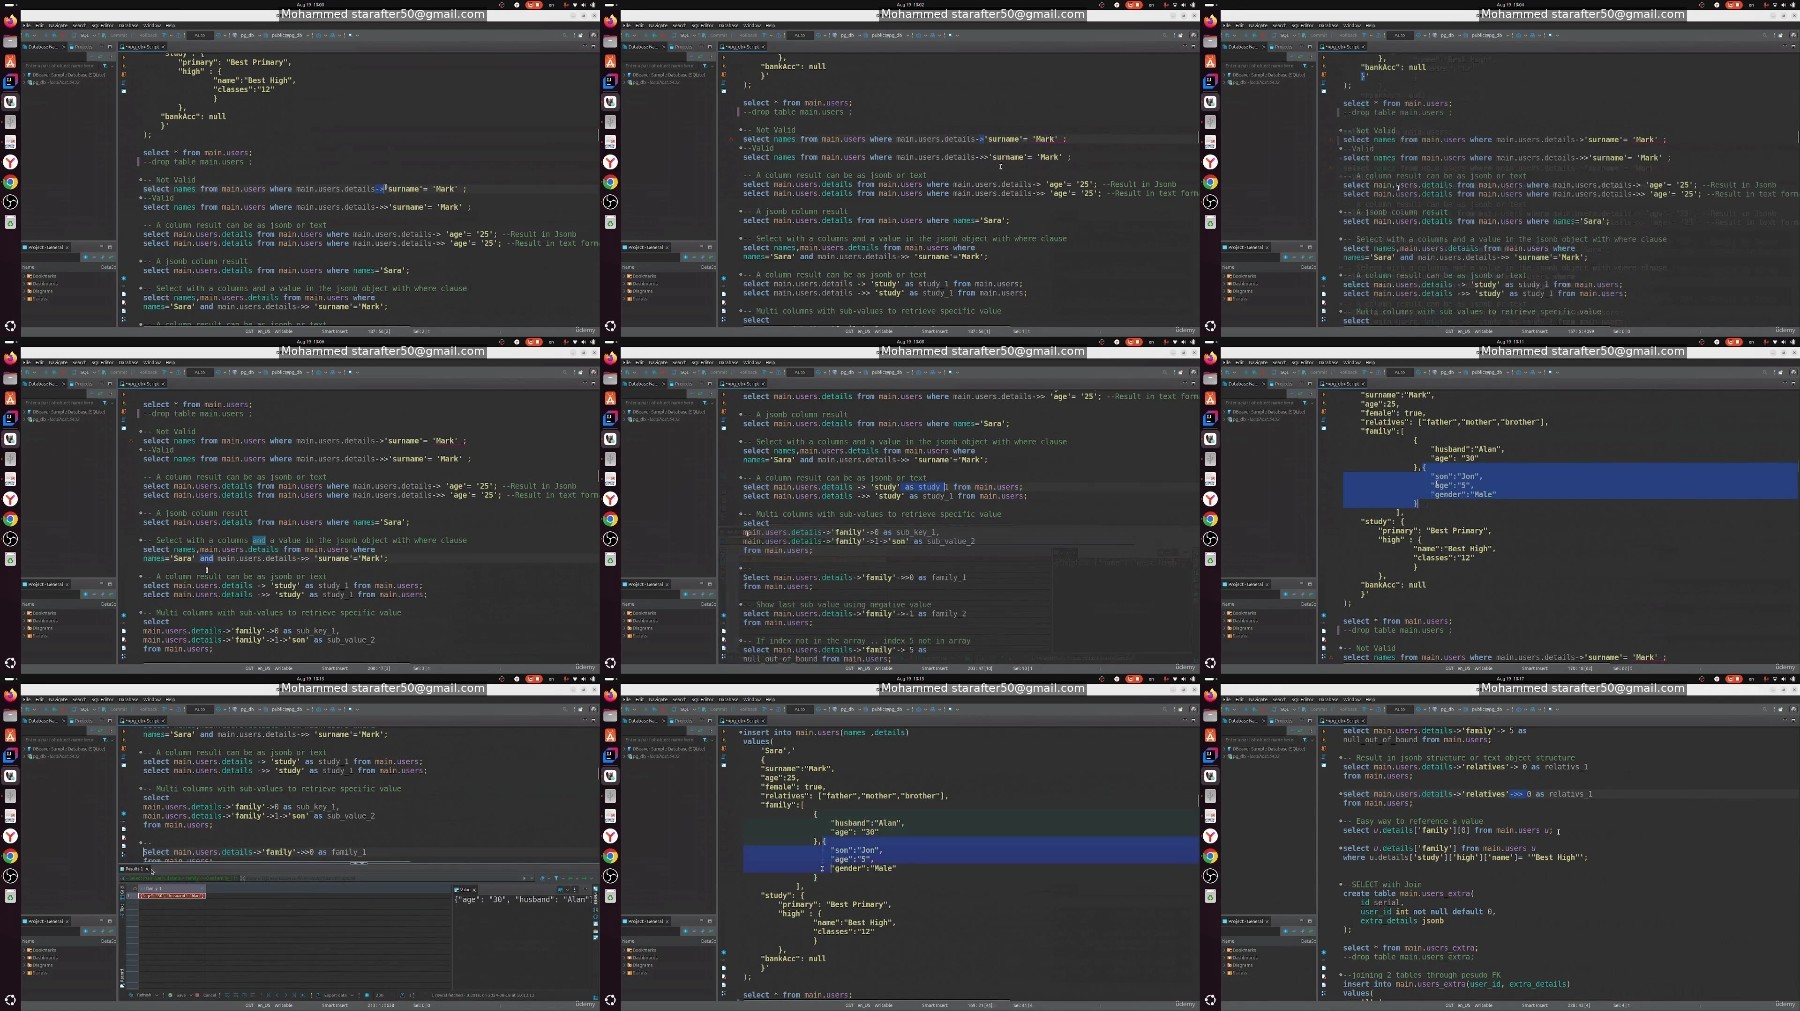Open Firefox from the dock in top-left frame
1800x1011 pixels.
coord(10,21)
